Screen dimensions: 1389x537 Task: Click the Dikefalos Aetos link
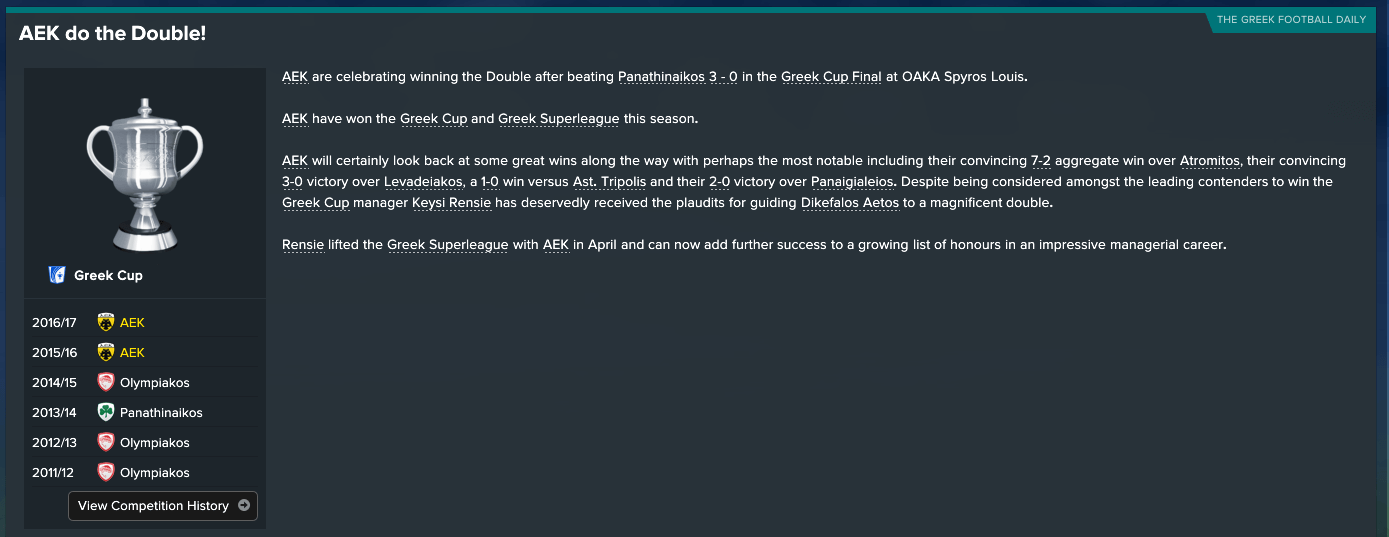[850, 203]
